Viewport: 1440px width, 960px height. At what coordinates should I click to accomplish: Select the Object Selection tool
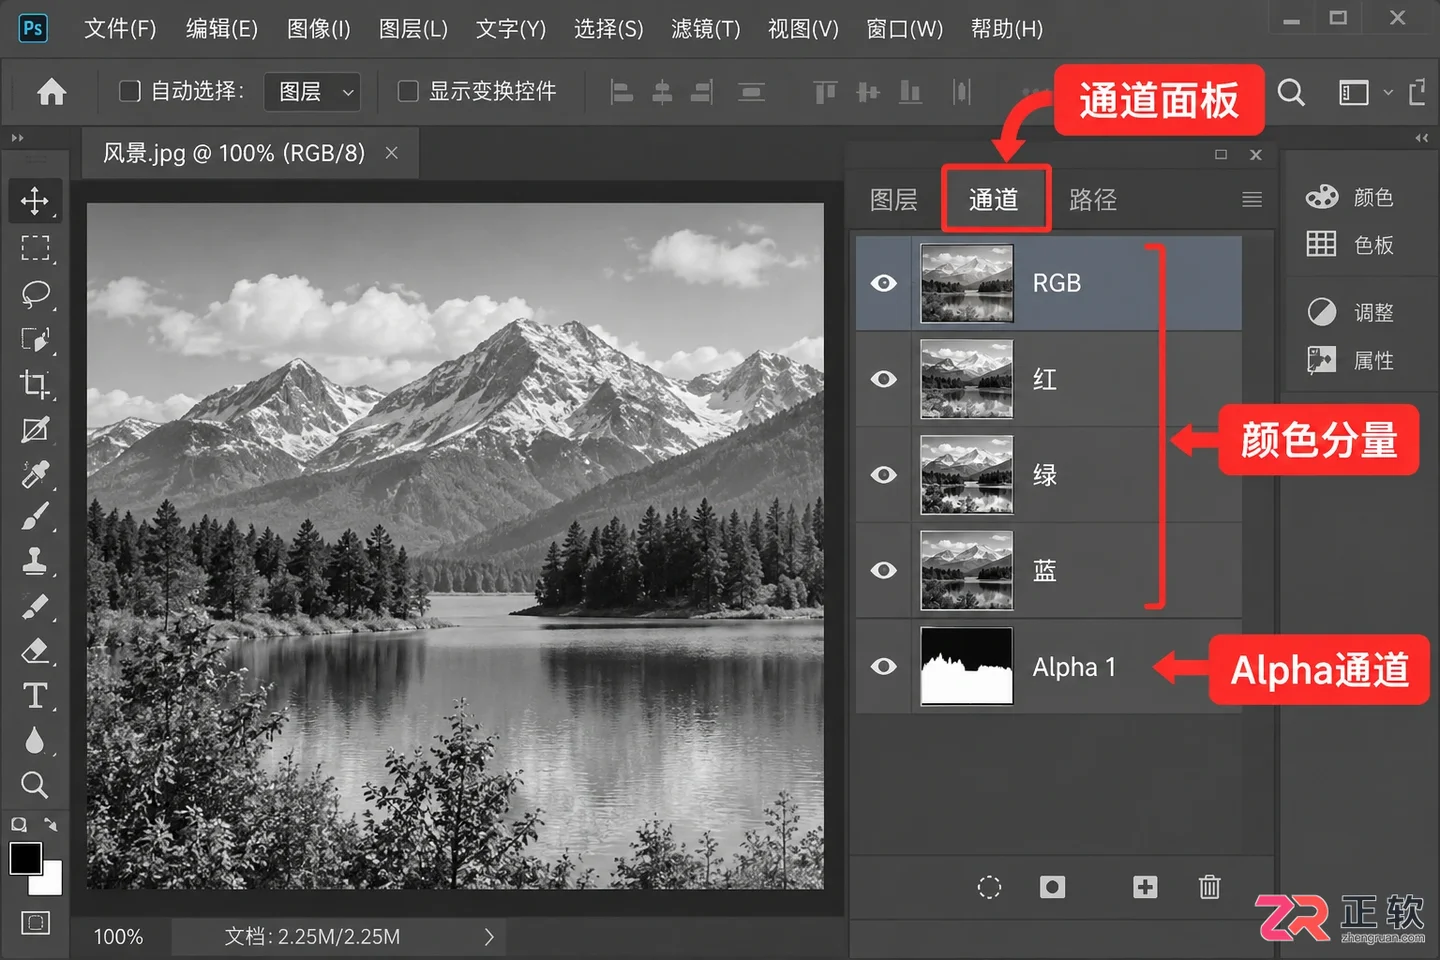click(x=35, y=339)
